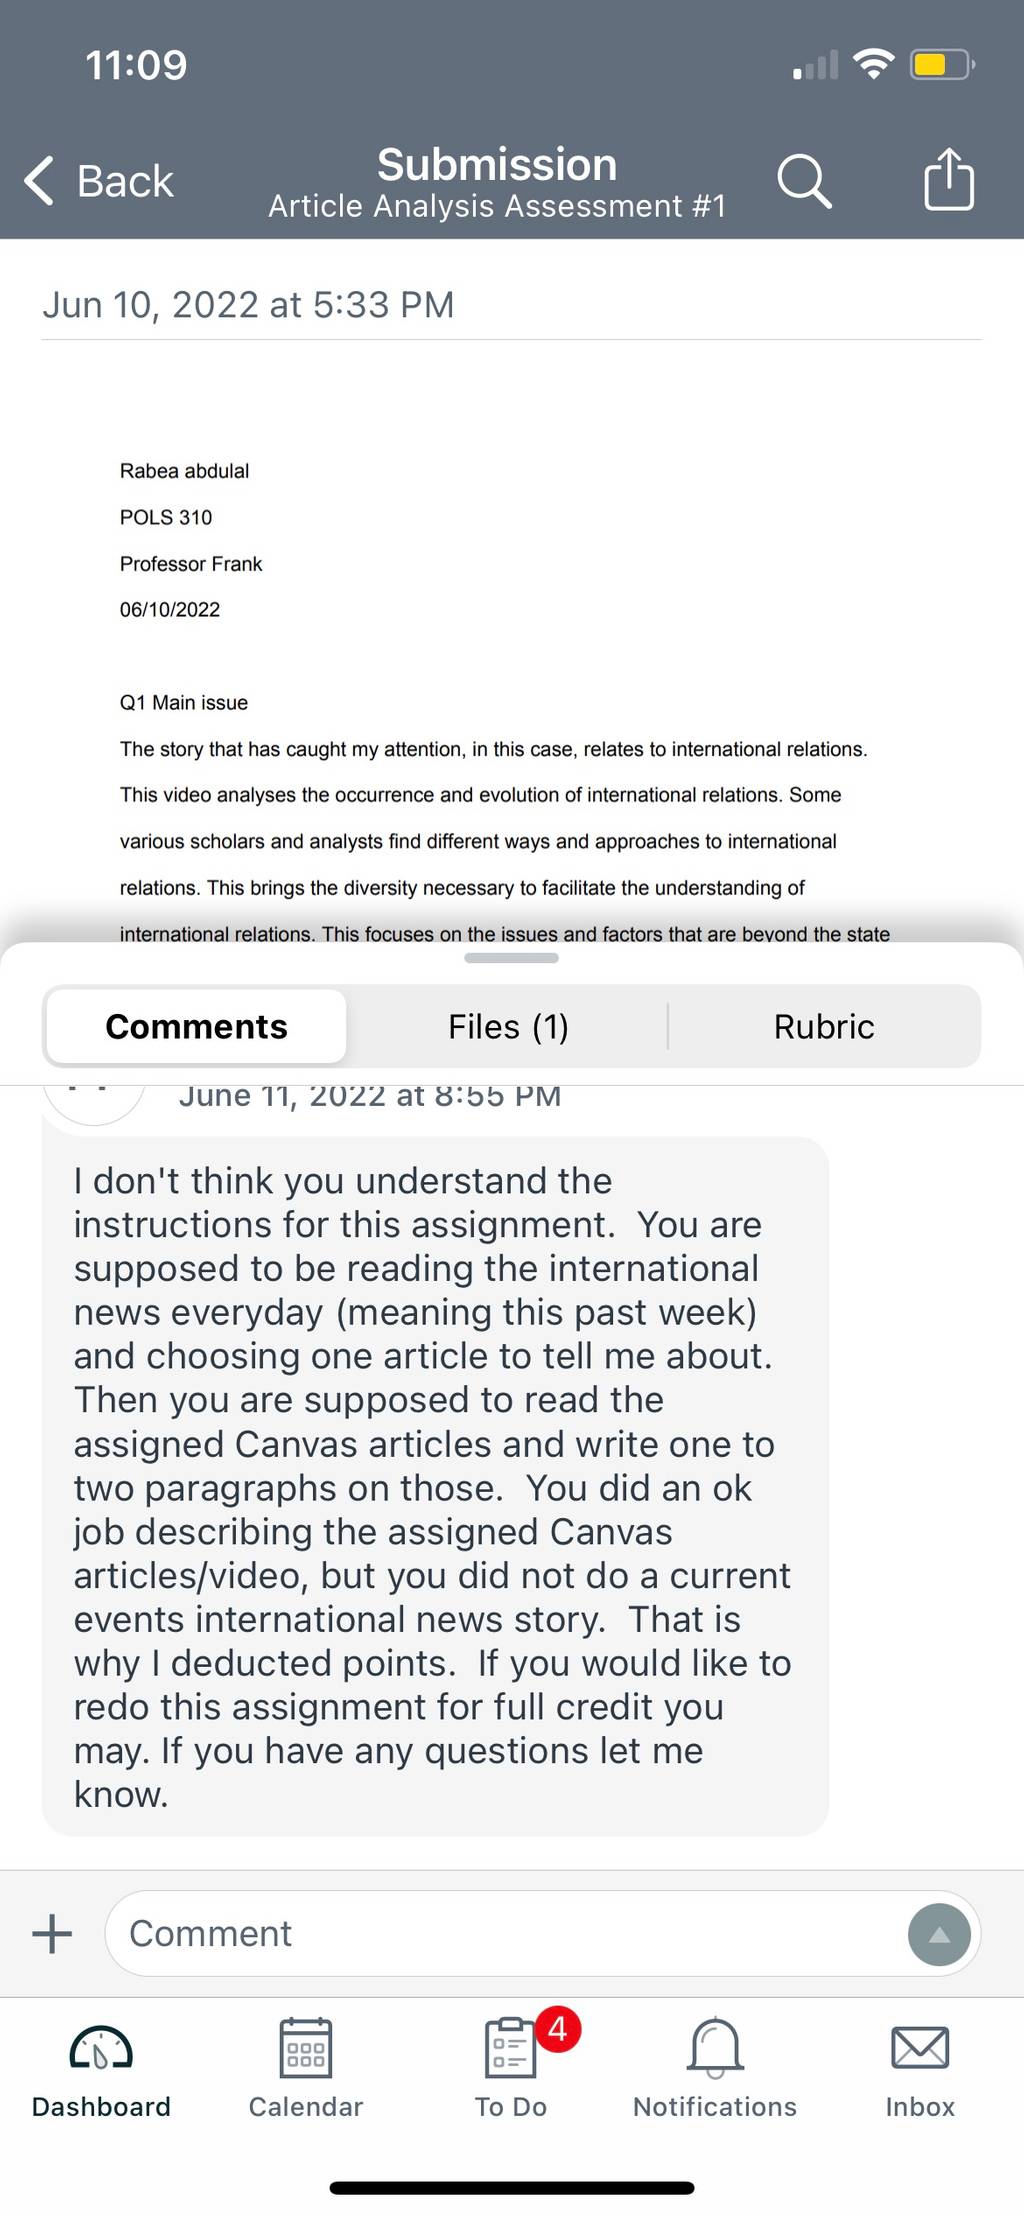
Task: Select the submission date Jun 10, 2022
Action: pos(248,304)
